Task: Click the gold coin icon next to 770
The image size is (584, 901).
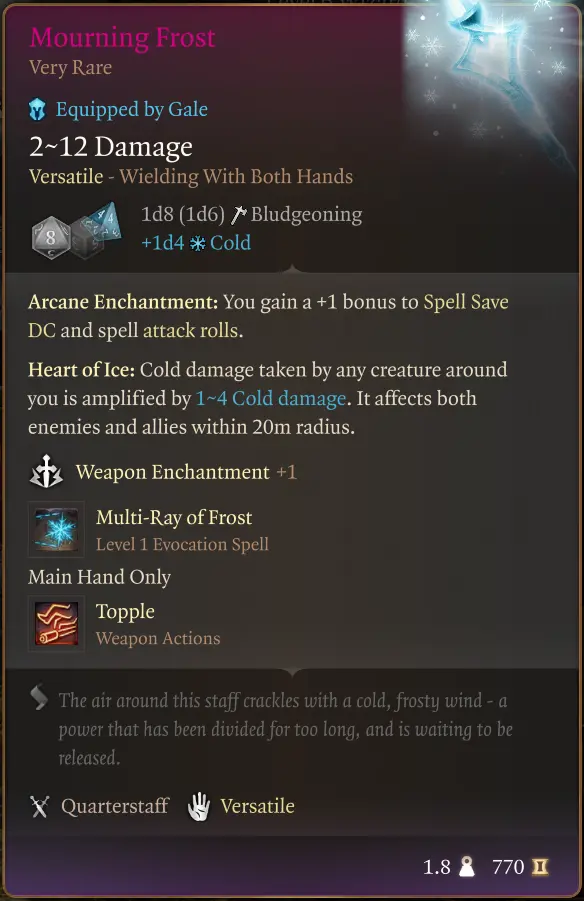Action: tap(540, 867)
